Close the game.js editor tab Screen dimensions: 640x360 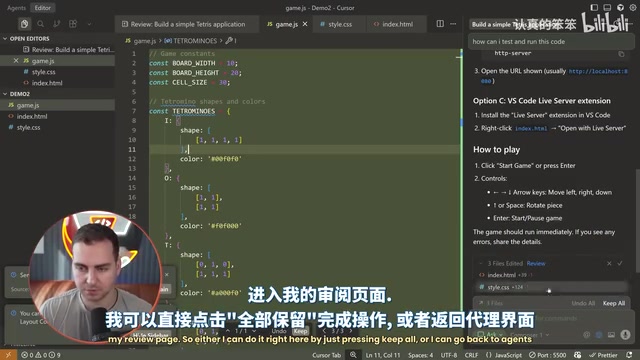[x=305, y=24]
